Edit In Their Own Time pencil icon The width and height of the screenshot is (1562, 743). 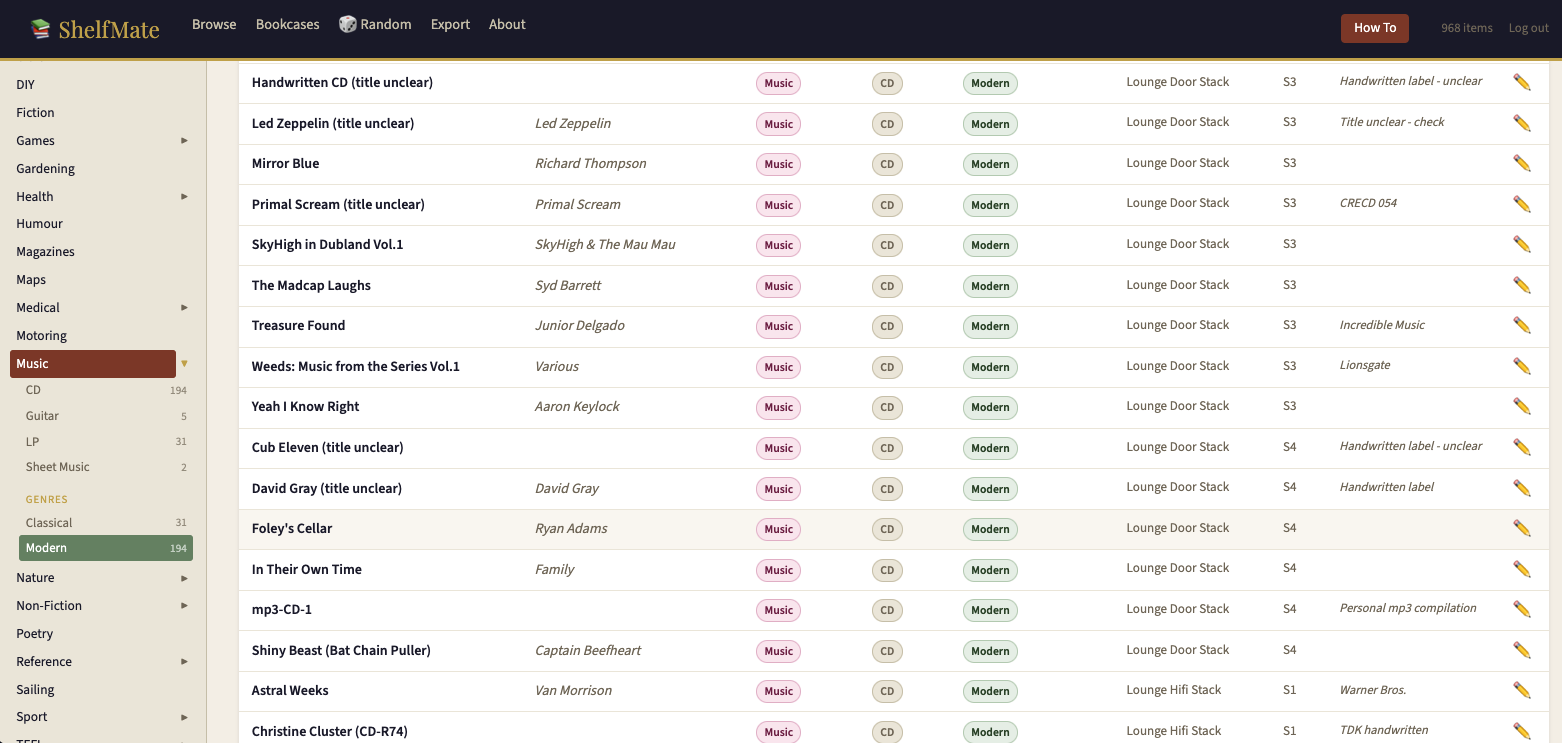(1522, 569)
